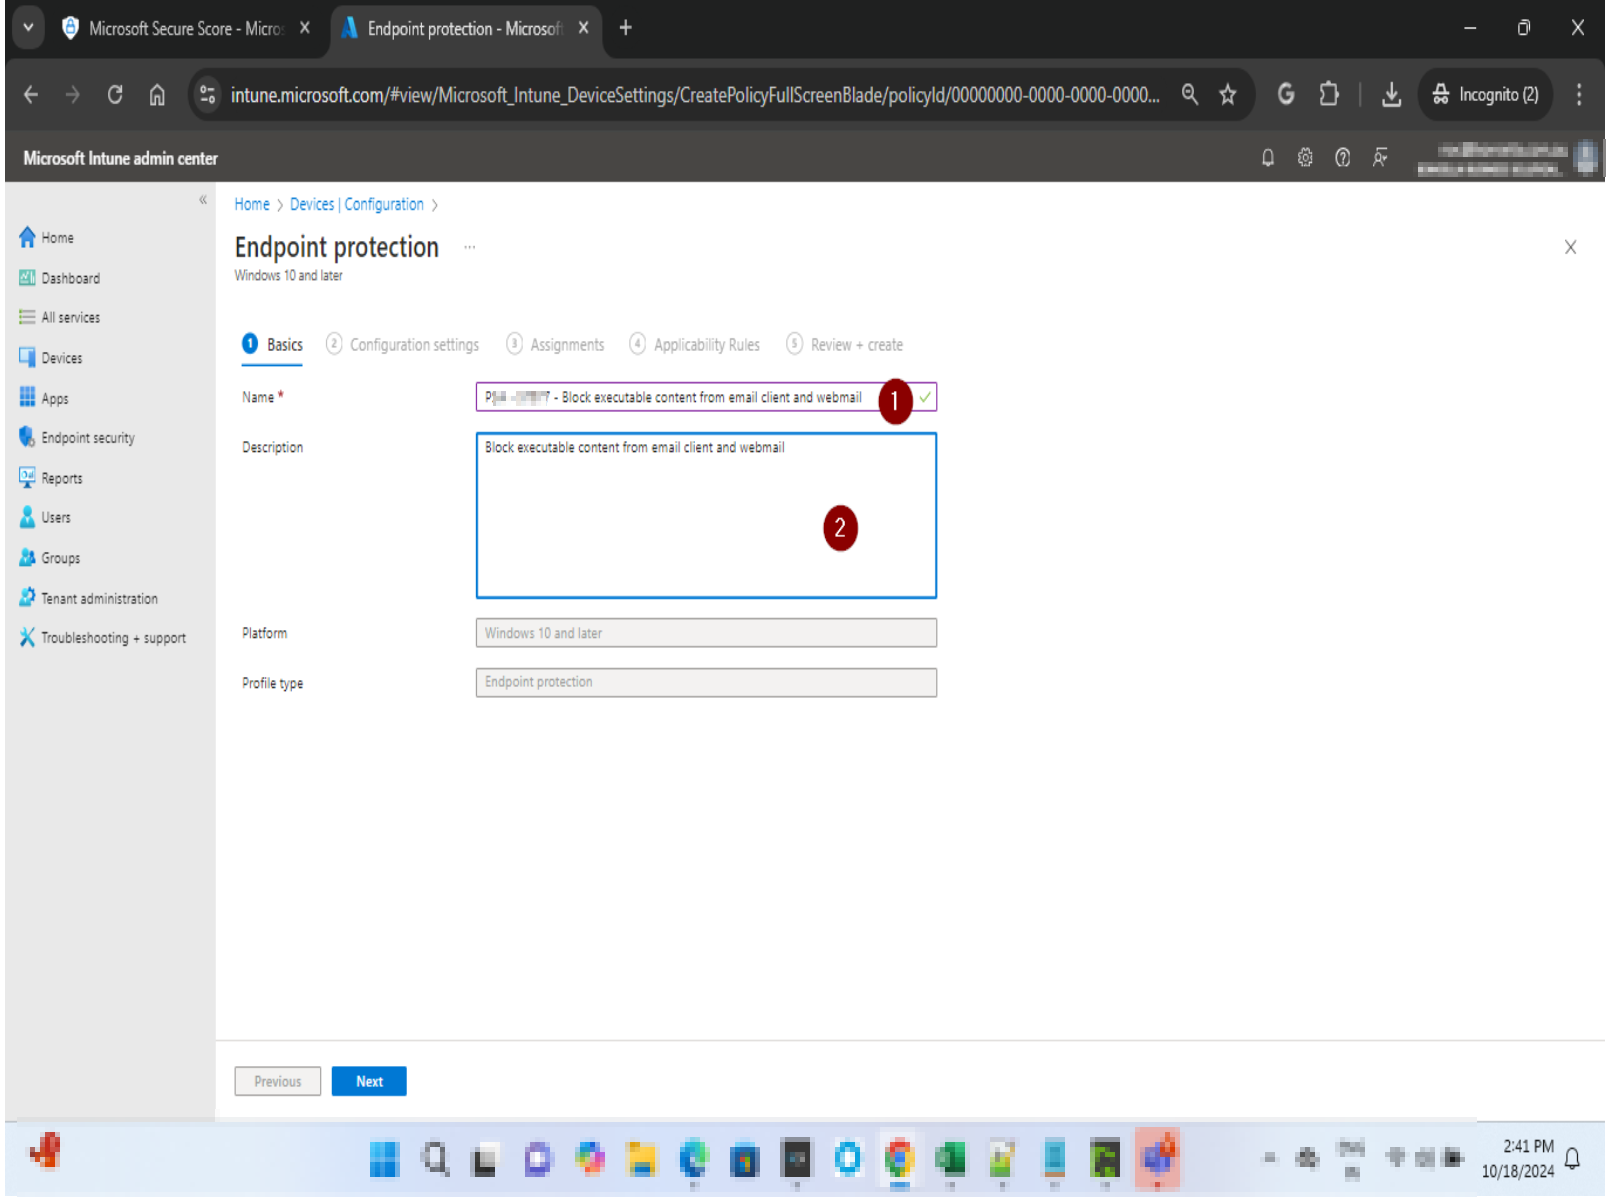1608x1204 pixels.
Task: Bookmark this page with the star
Action: pos(1228,95)
